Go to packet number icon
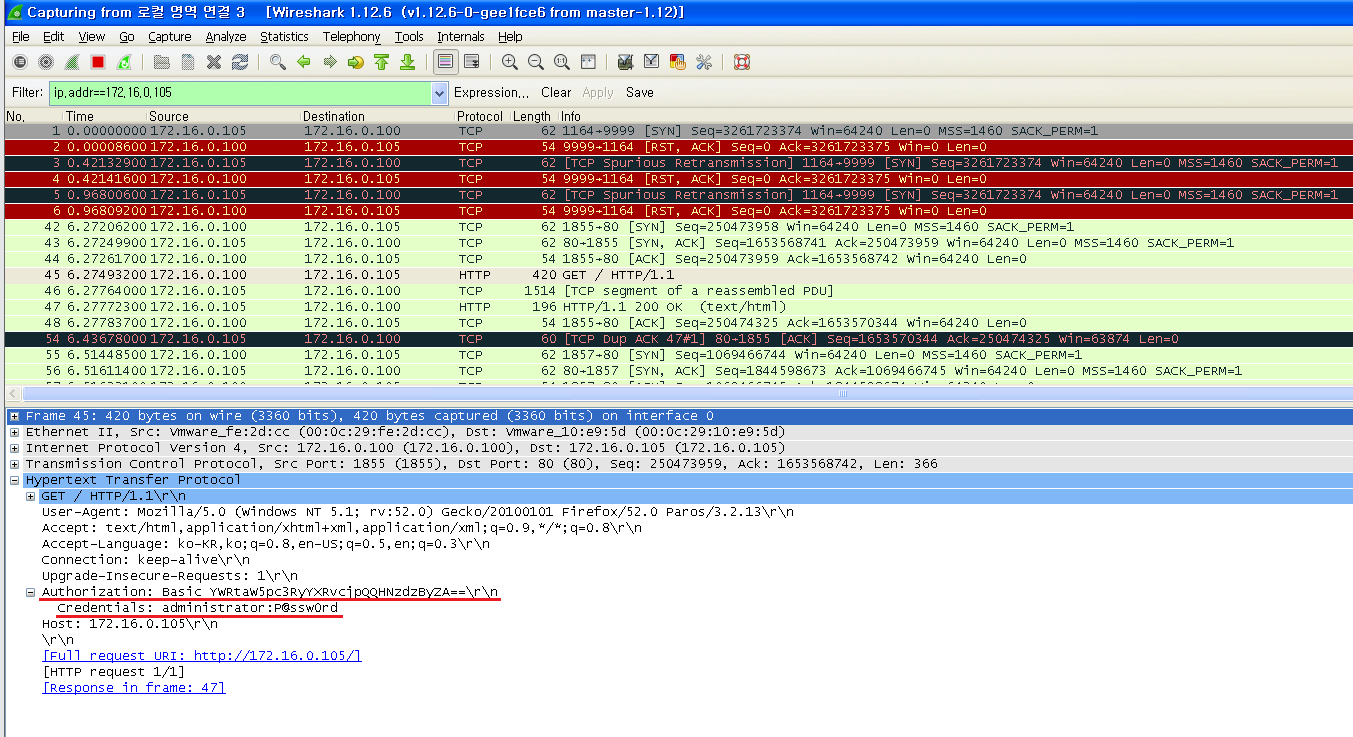 coord(356,62)
